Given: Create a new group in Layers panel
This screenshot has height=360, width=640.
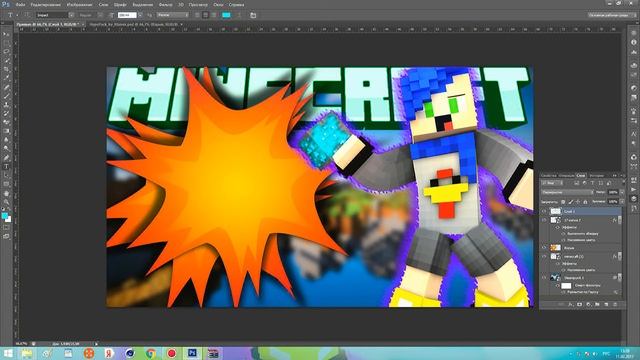Looking at the screenshot, I should 597,304.
